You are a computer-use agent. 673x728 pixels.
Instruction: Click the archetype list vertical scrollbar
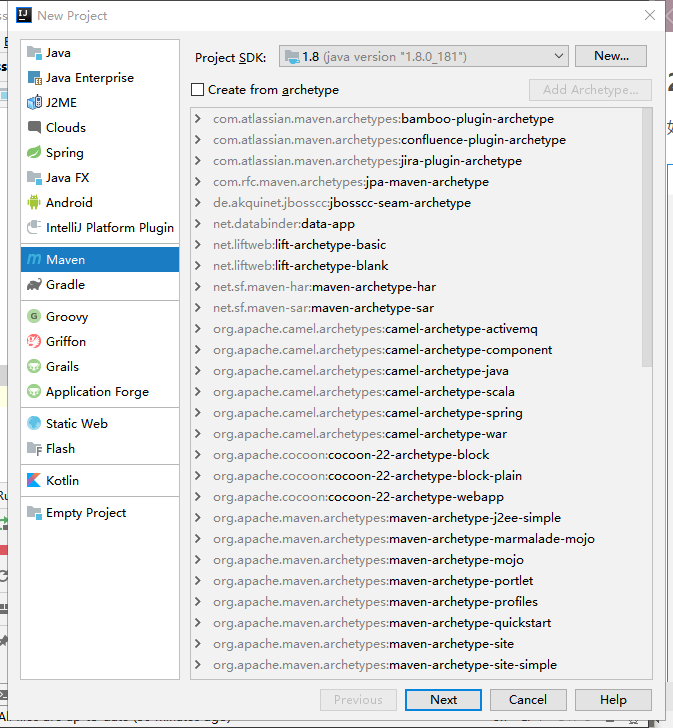pyautogui.click(x=647, y=238)
